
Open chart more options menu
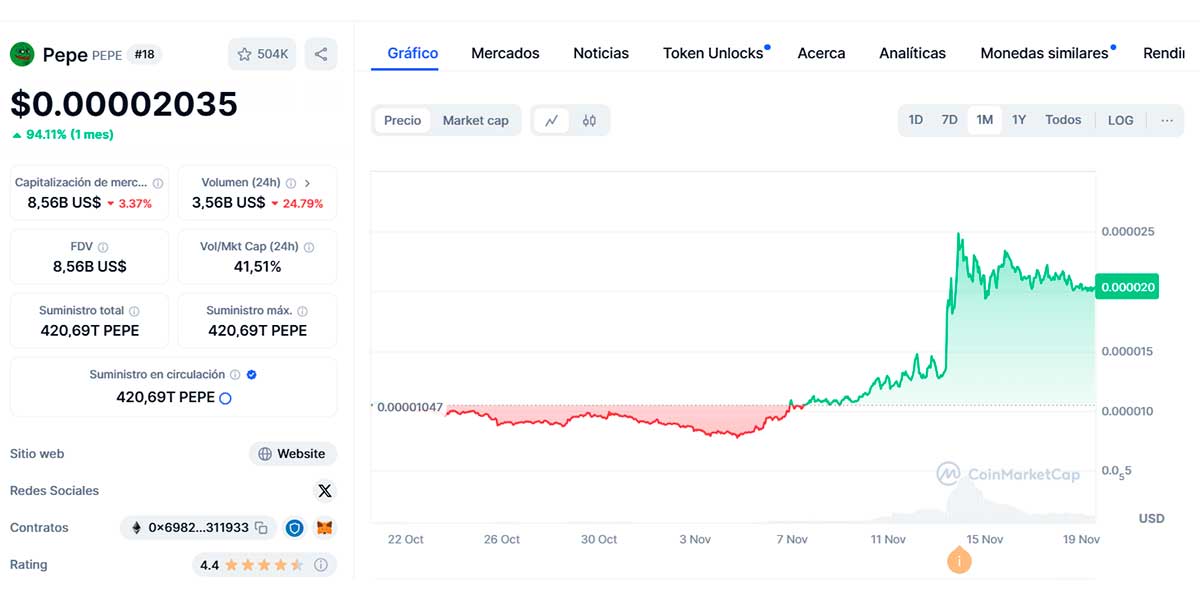point(1167,120)
